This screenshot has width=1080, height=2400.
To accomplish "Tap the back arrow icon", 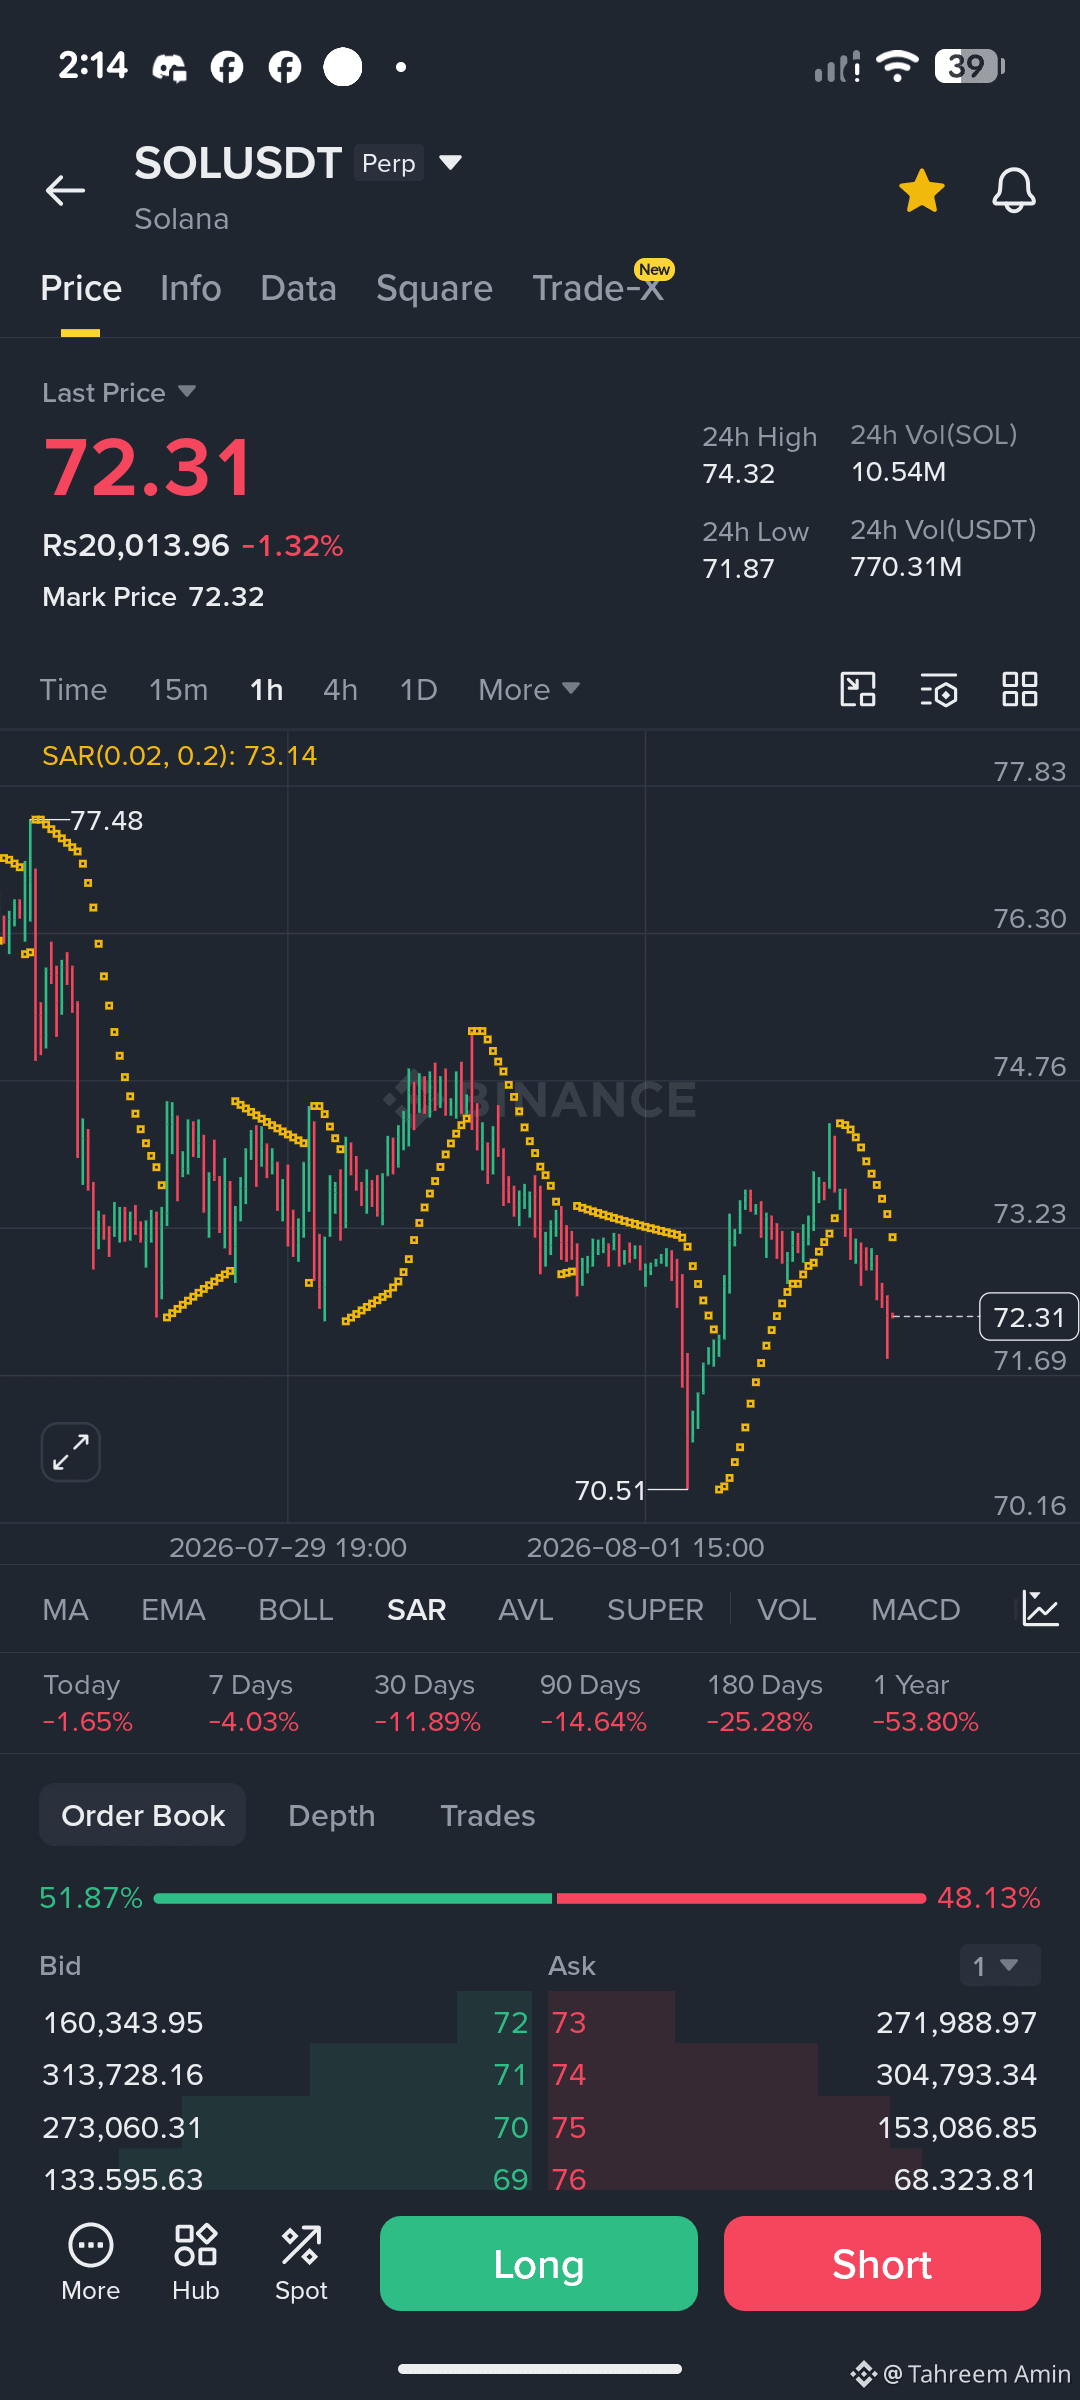I will (65, 190).
